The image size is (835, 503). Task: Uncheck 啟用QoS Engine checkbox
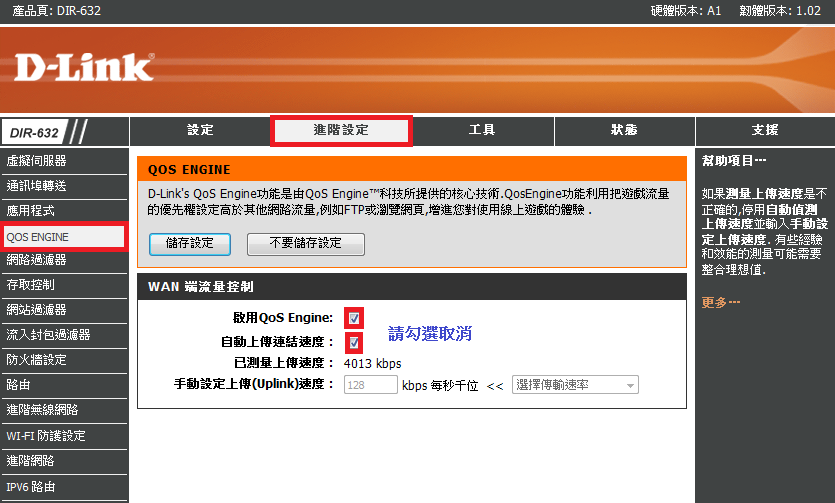coord(354,318)
